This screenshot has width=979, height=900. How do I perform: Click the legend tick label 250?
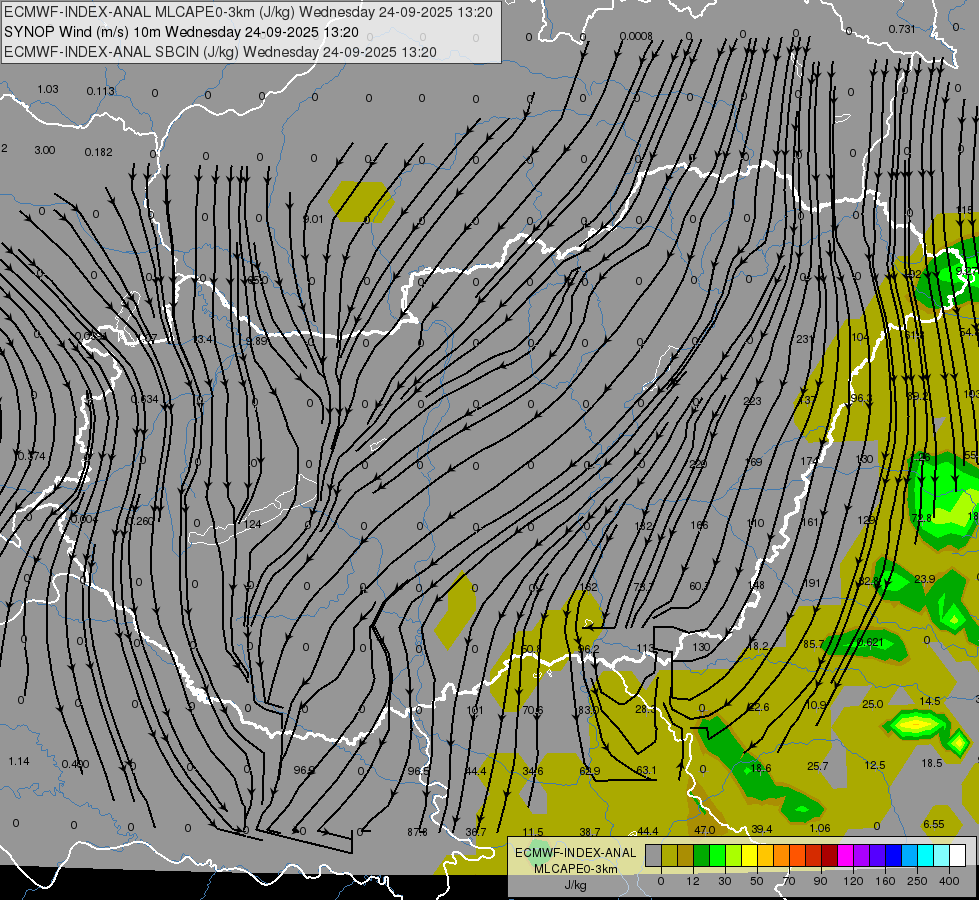click(917, 881)
